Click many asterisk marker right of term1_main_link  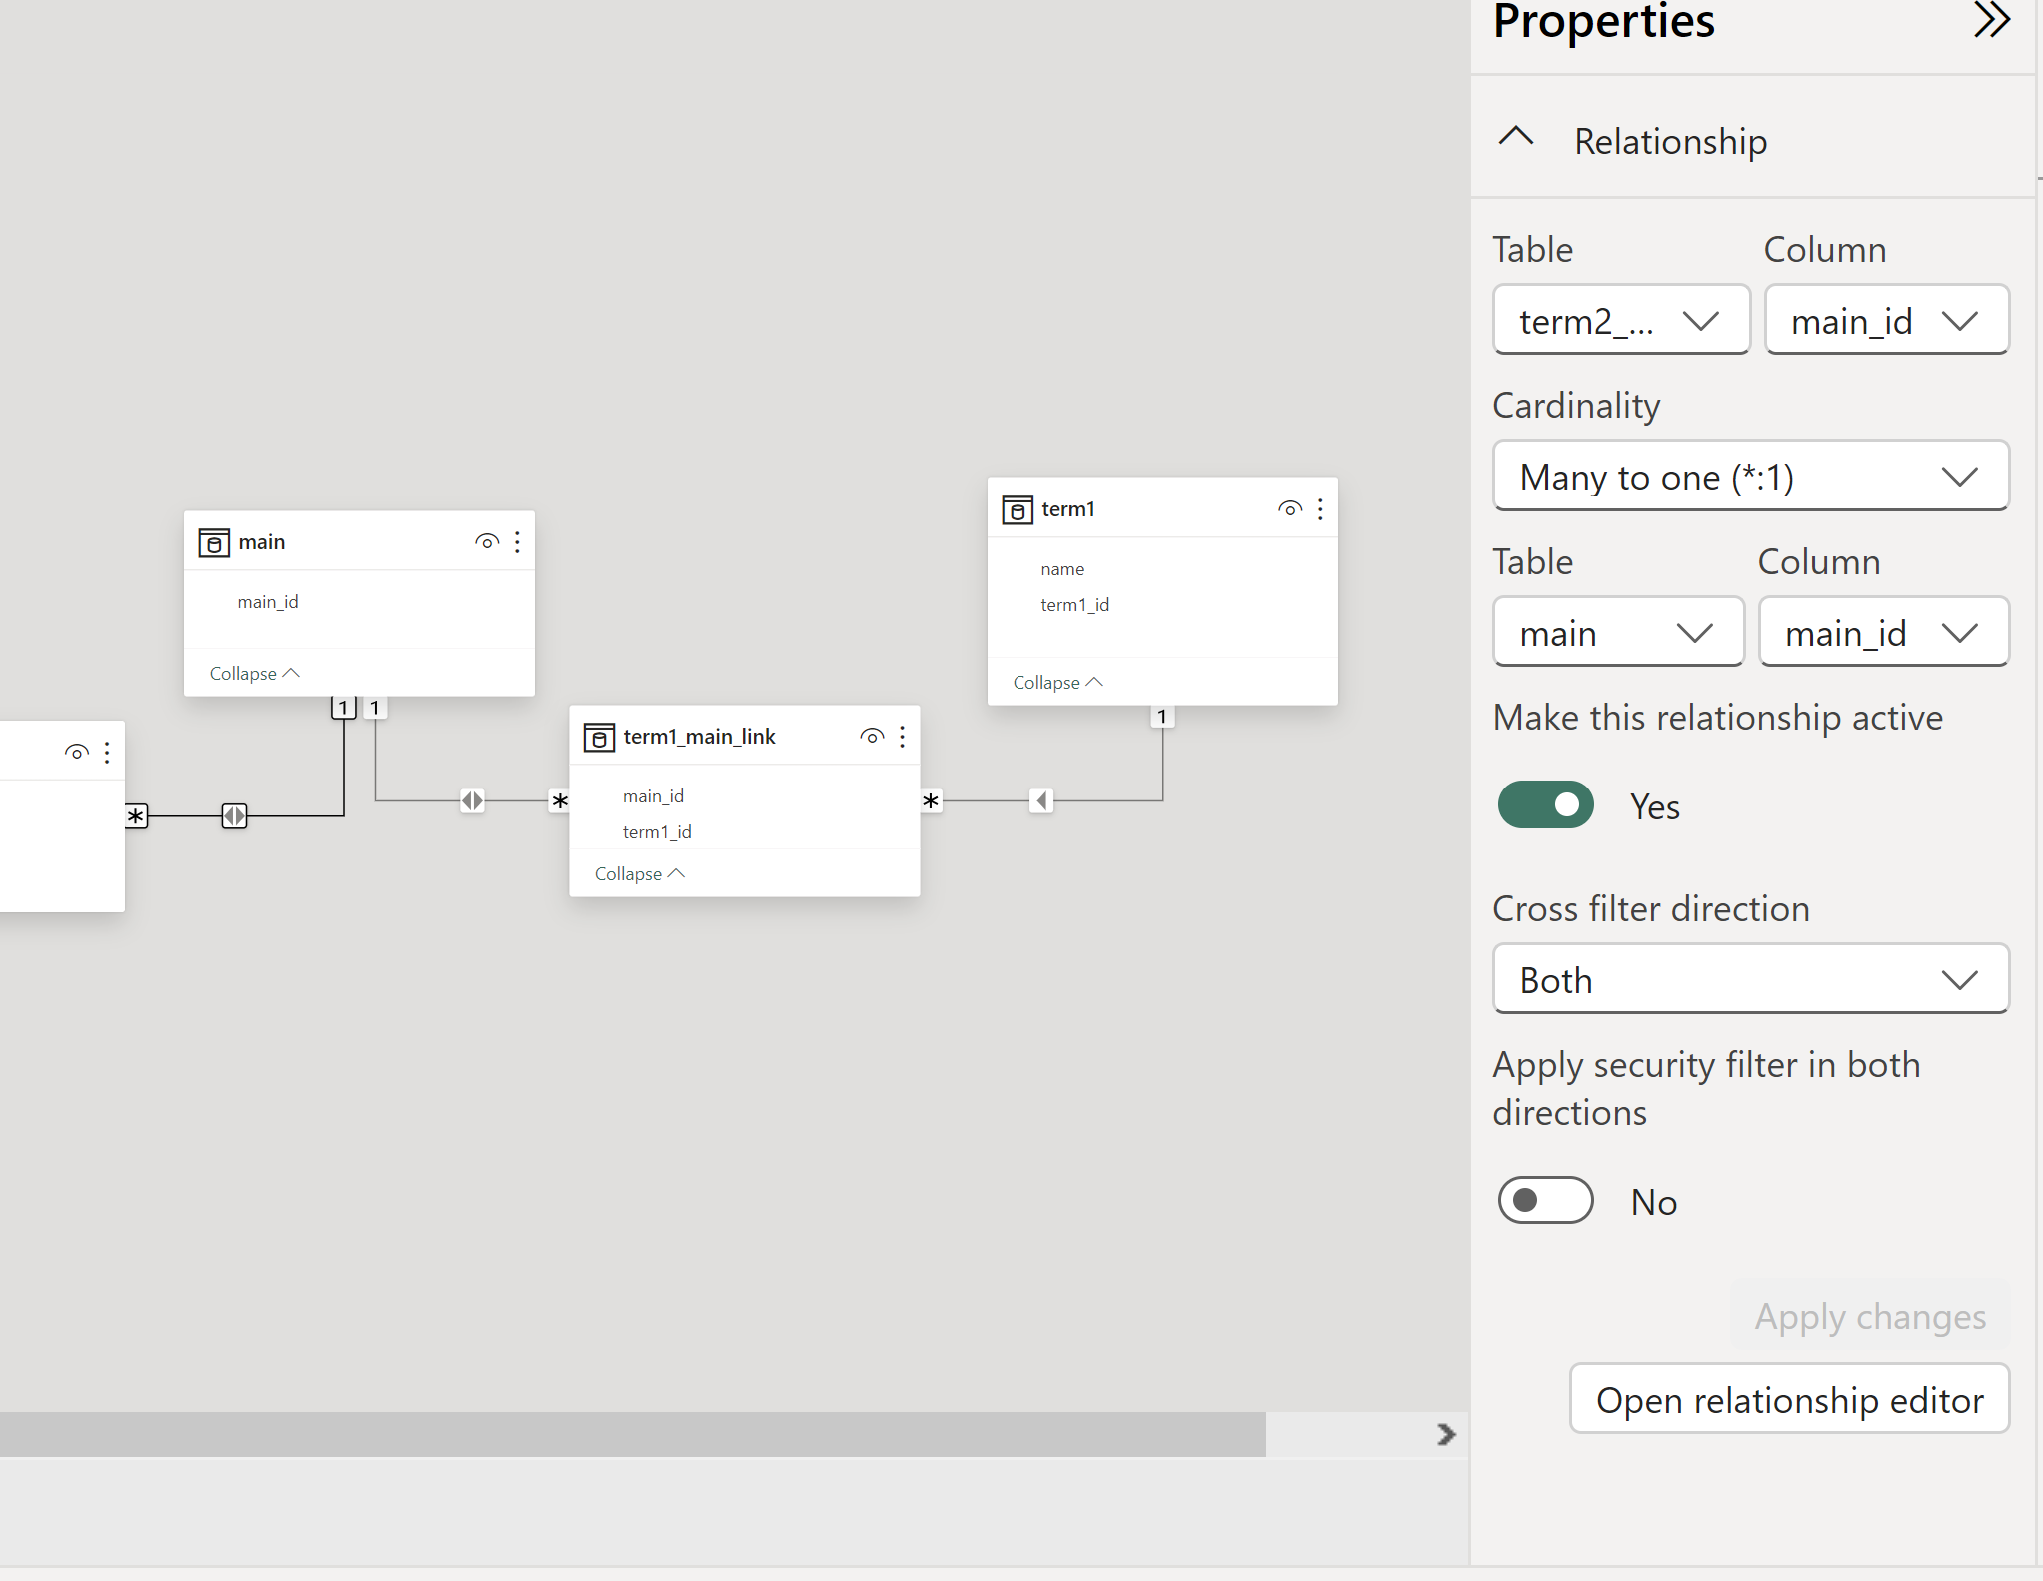click(931, 800)
